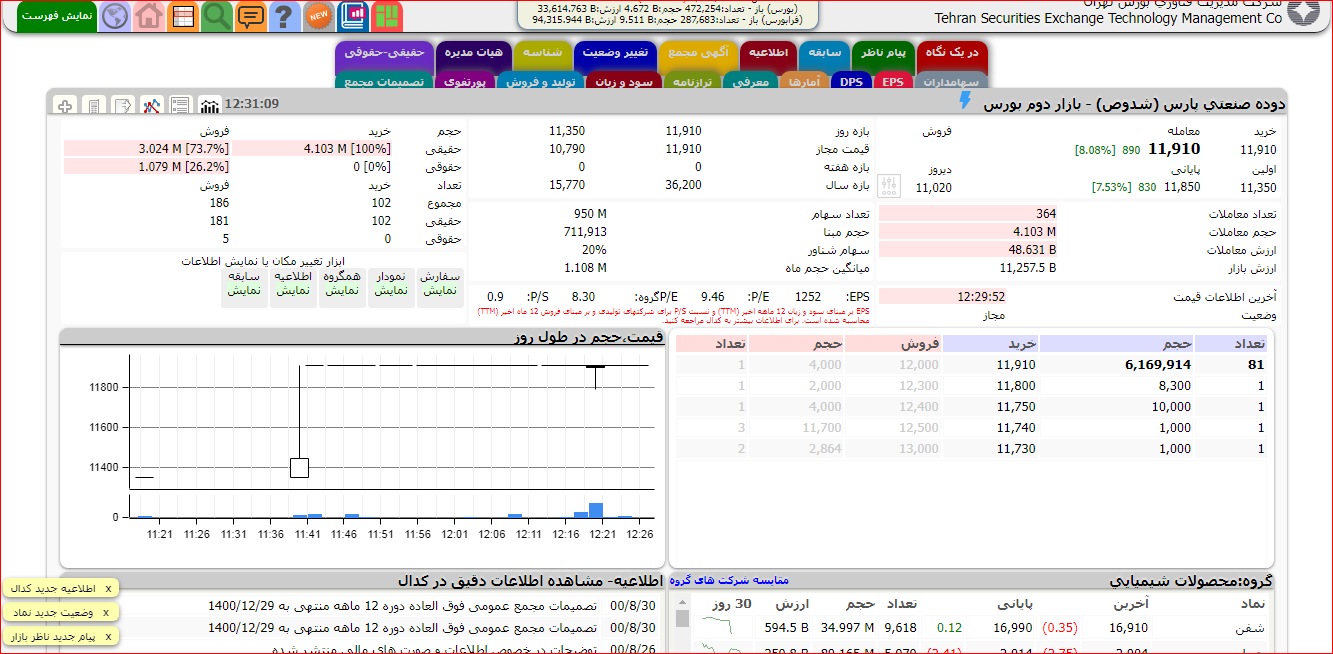Click the 6,169,914 buy volume cell
Image resolution: width=1333 pixels, height=654 pixels.
pos(1157,365)
